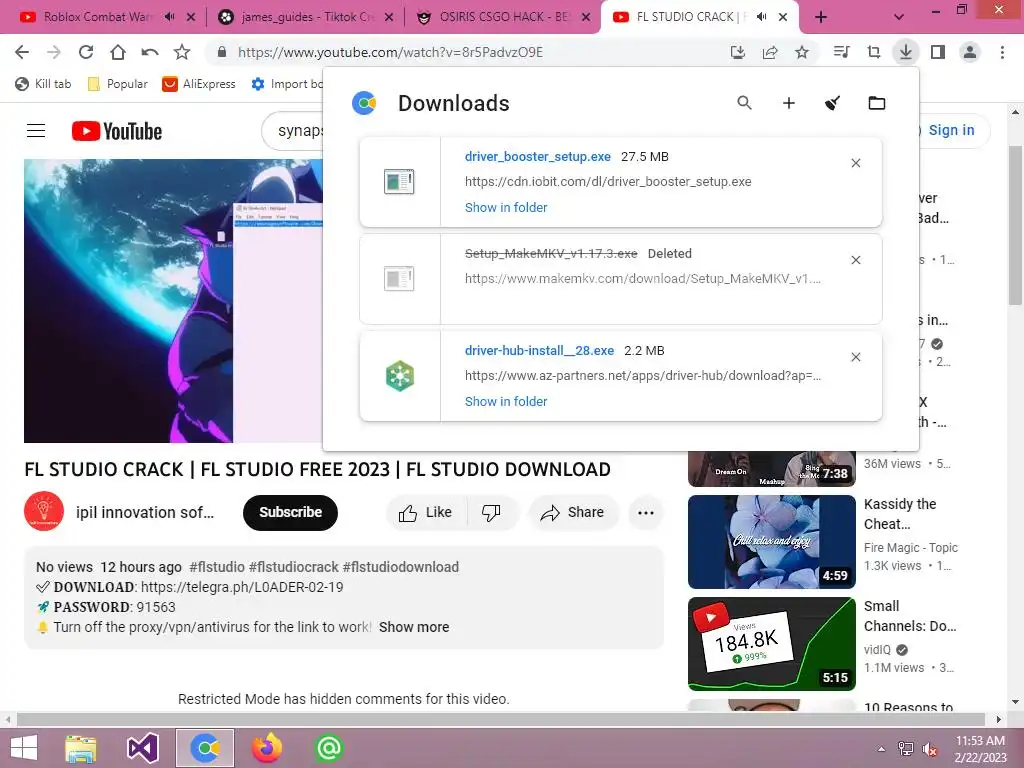Clear downloads list with the broom icon
This screenshot has height=768, width=1024.
tap(833, 103)
